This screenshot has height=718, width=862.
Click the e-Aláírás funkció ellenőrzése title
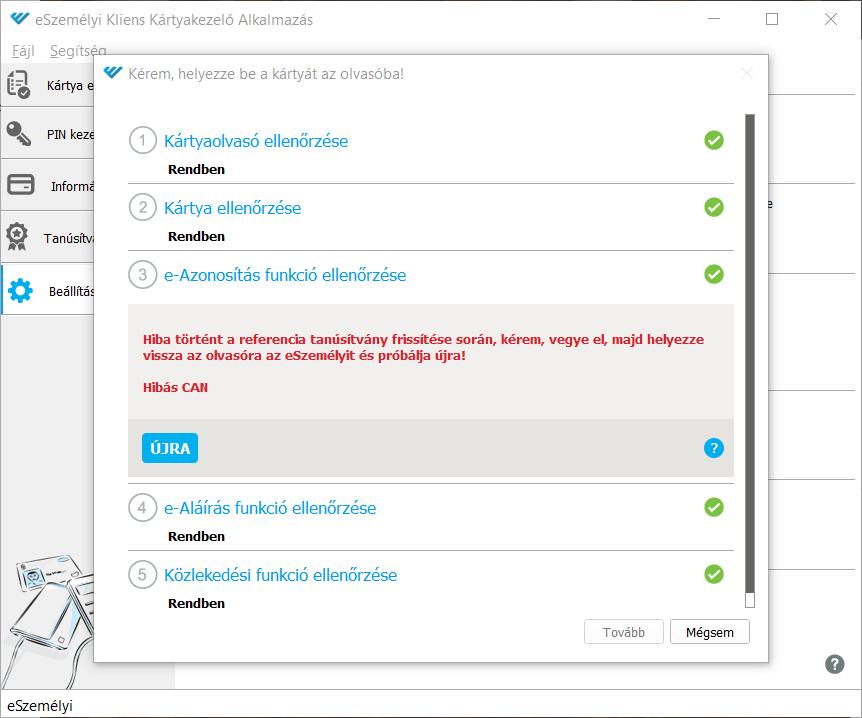click(270, 508)
